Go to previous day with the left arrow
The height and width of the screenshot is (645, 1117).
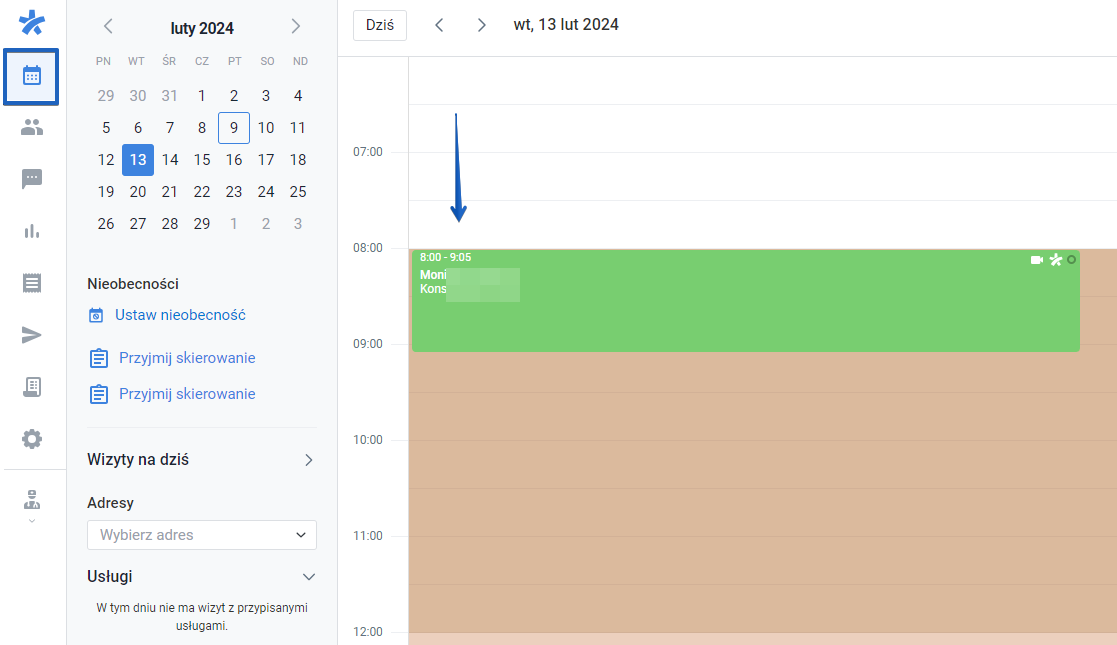tap(439, 25)
